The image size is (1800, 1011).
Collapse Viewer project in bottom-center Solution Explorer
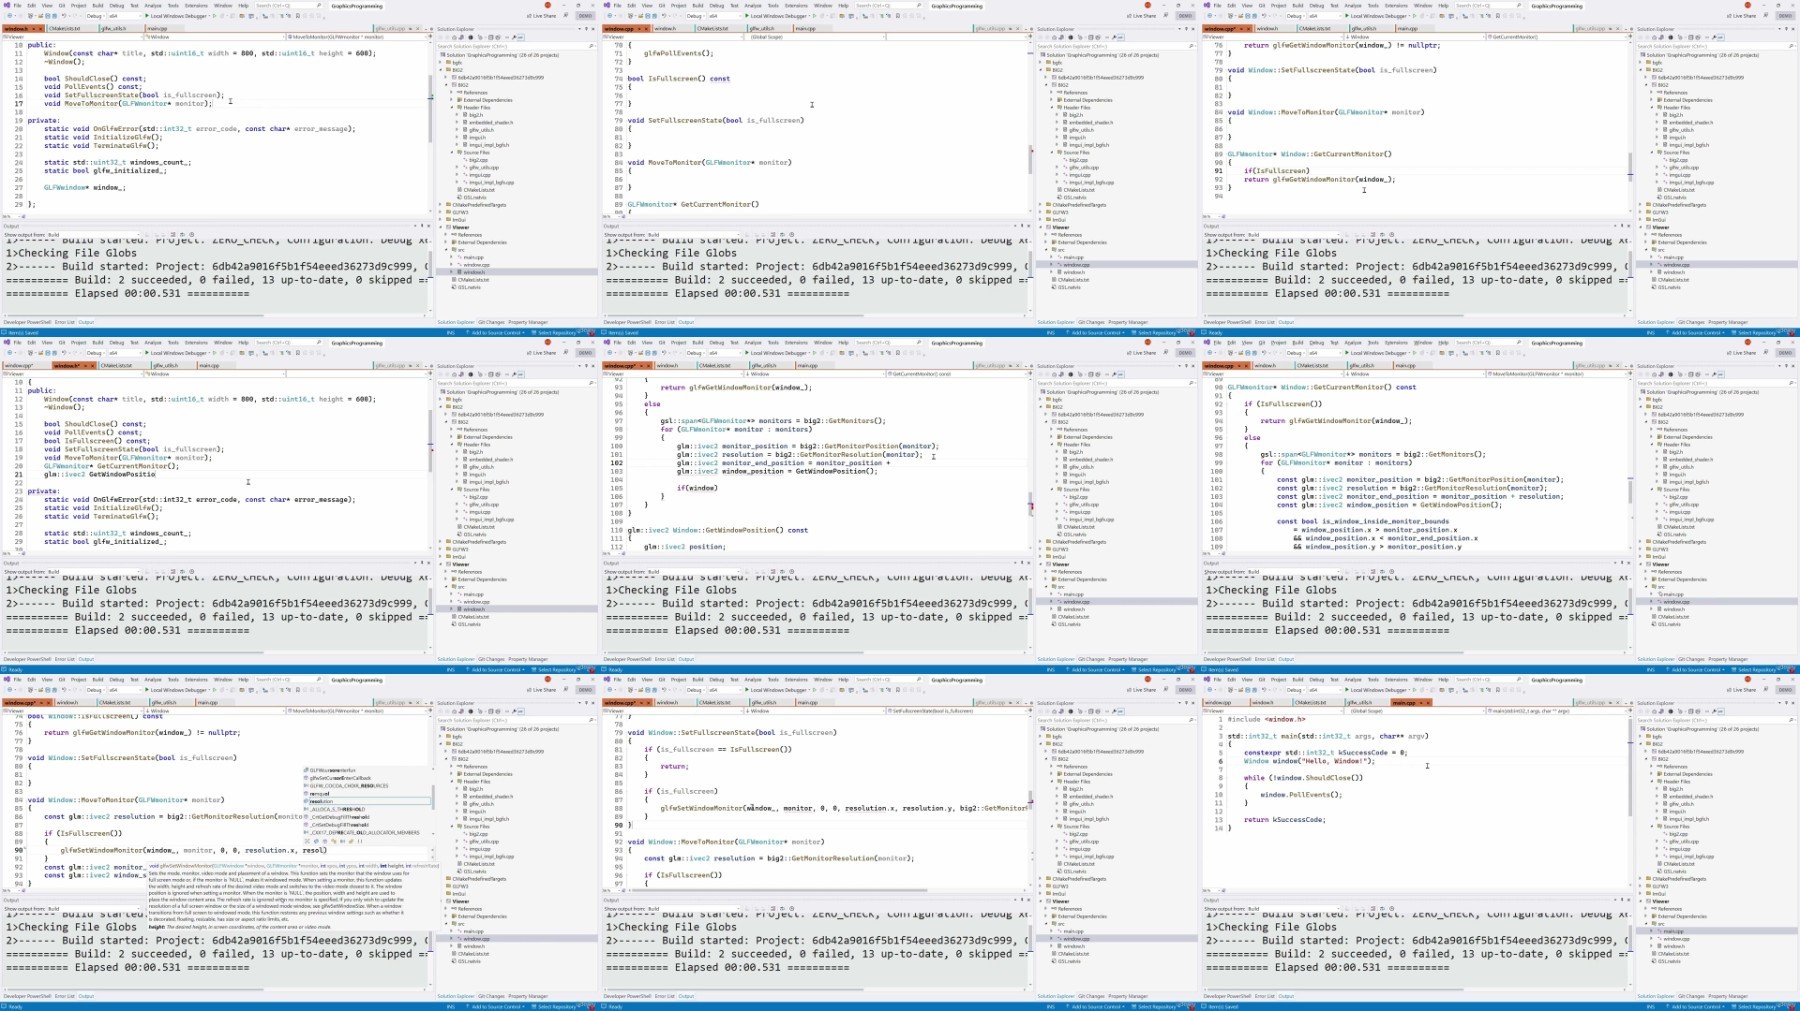(x=1043, y=901)
